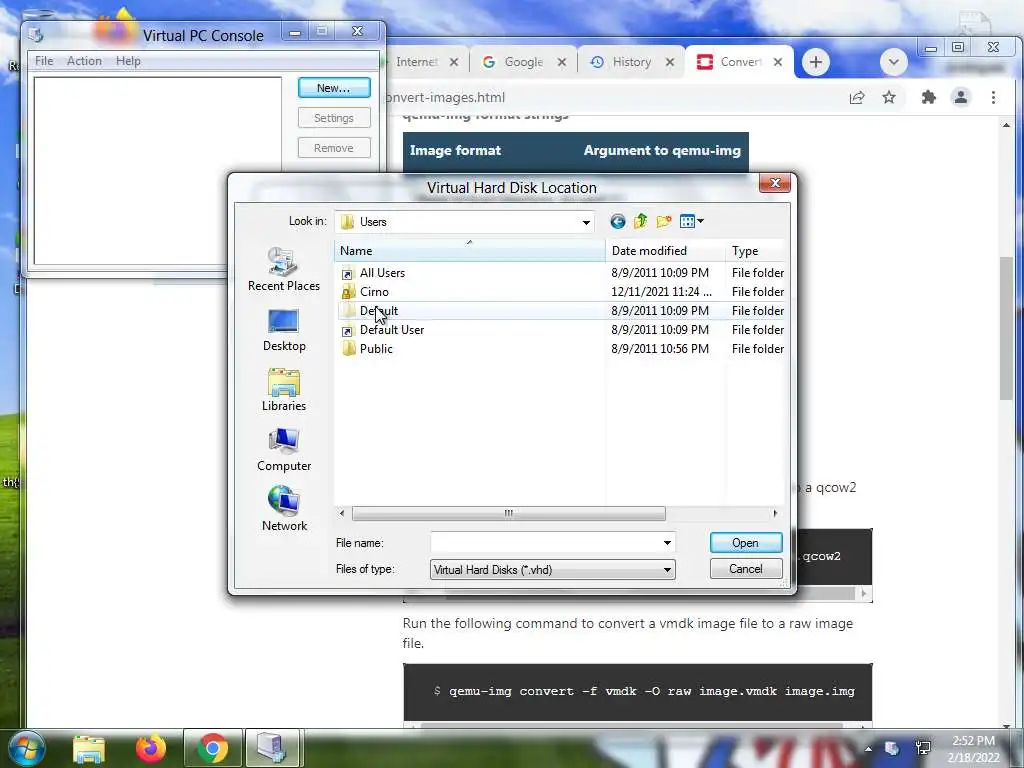The image size is (1024, 768).
Task: Create a new folder in dialog
Action: click(664, 221)
